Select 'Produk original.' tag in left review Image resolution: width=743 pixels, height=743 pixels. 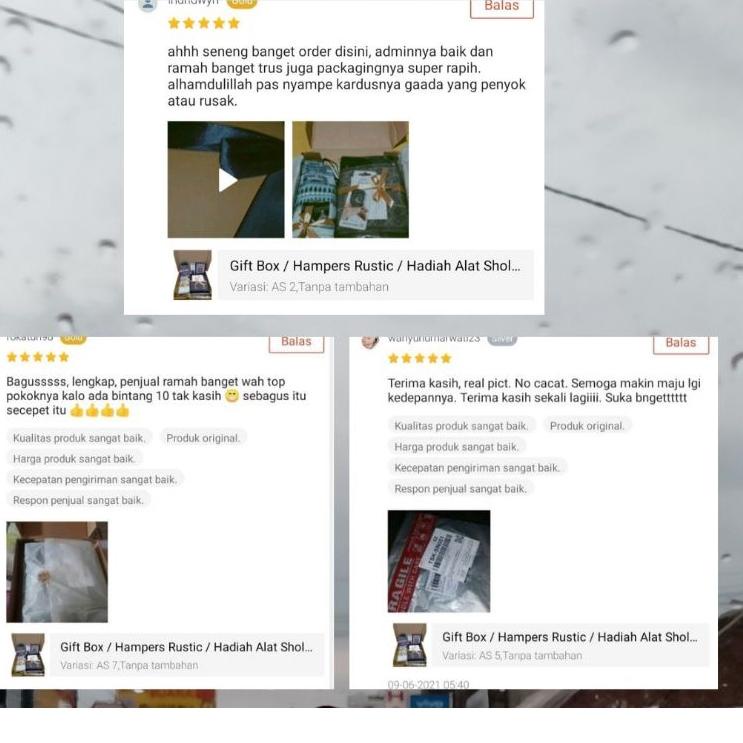point(203,438)
